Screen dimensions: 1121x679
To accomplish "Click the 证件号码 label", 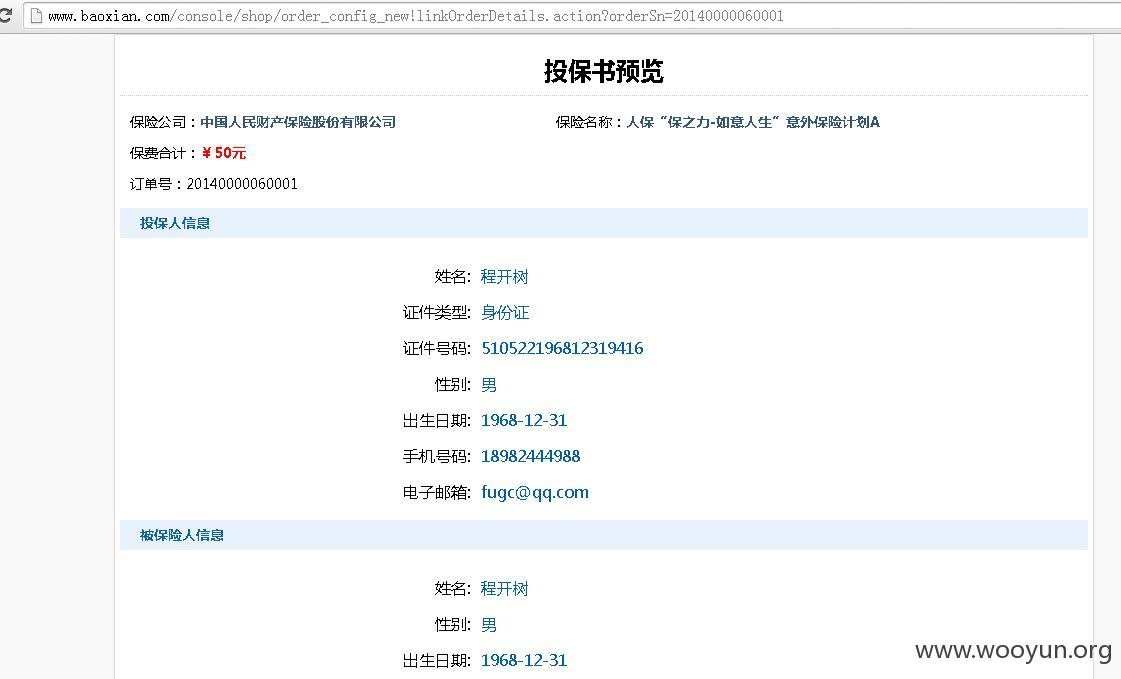I will [x=436, y=348].
